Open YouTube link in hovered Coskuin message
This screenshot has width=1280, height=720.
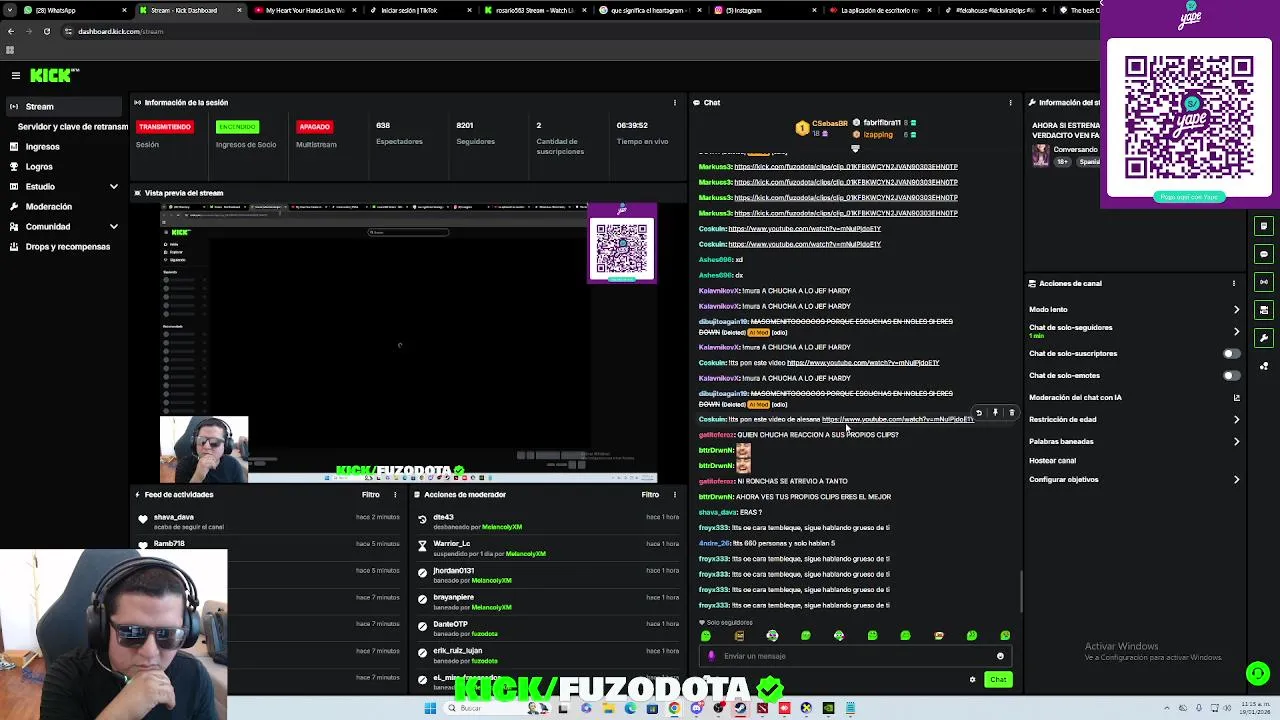pyautogui.click(x=897, y=420)
